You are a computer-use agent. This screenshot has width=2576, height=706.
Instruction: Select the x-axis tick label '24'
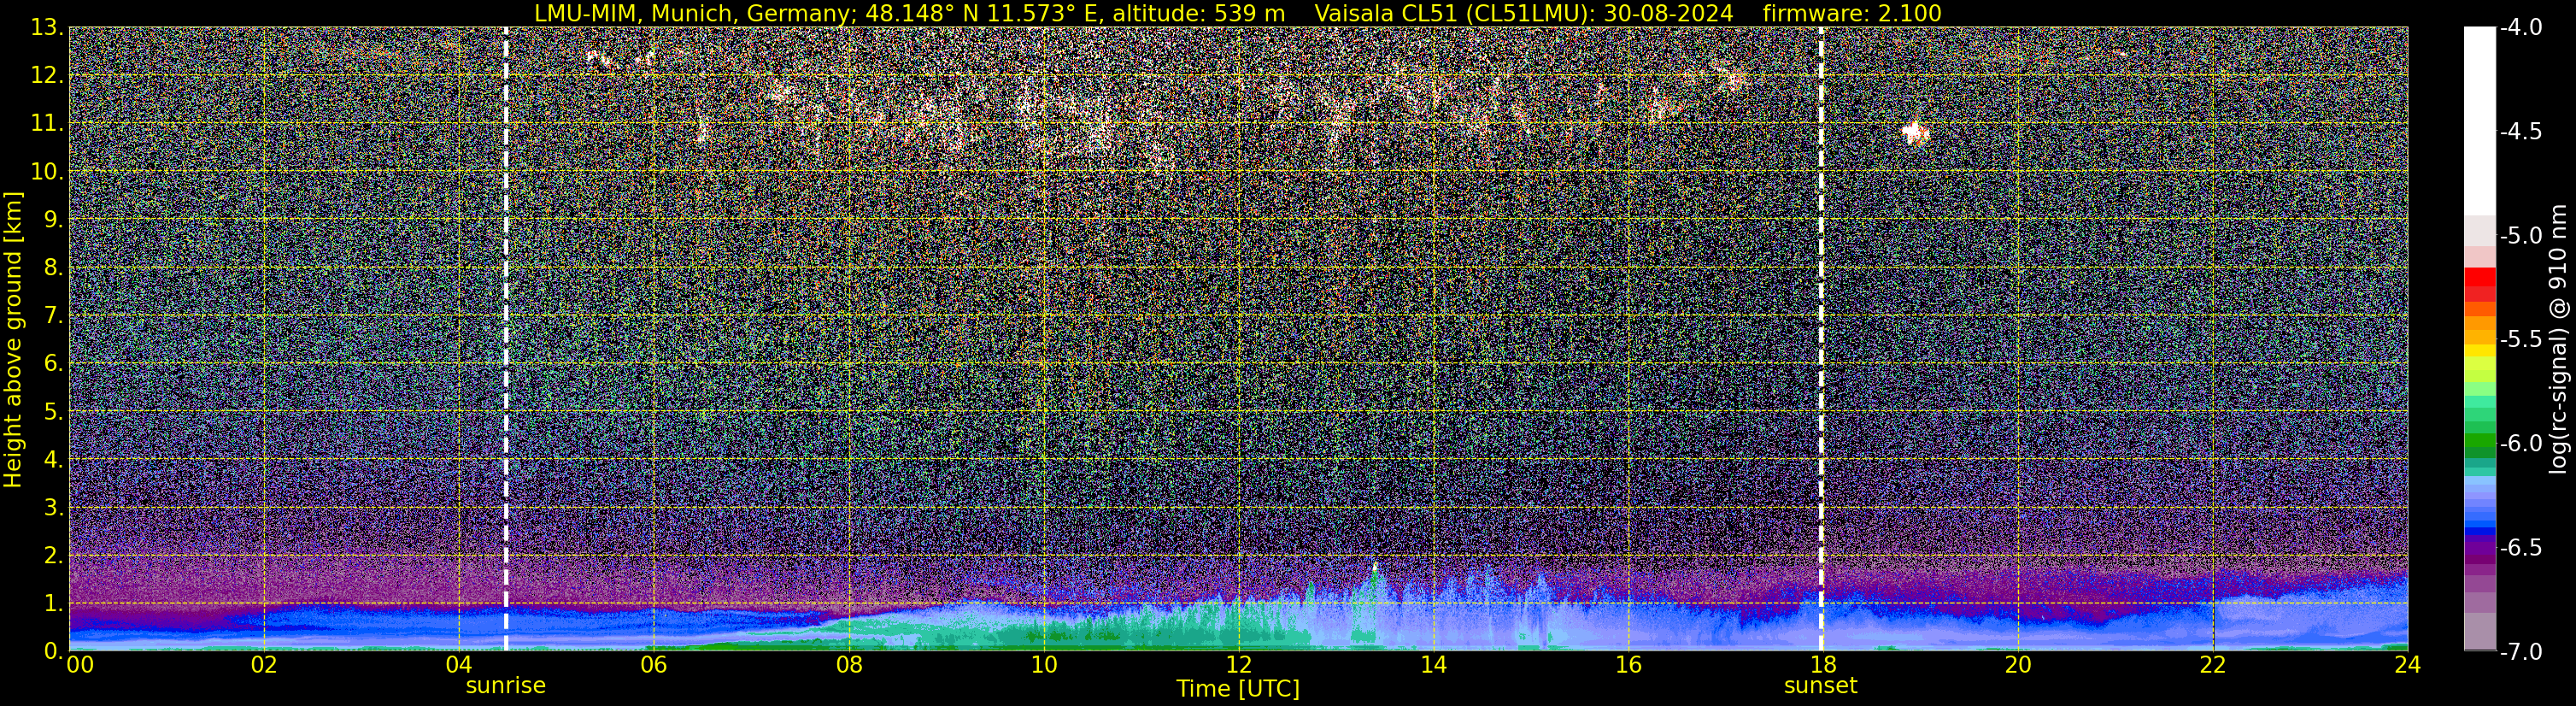2407,665
